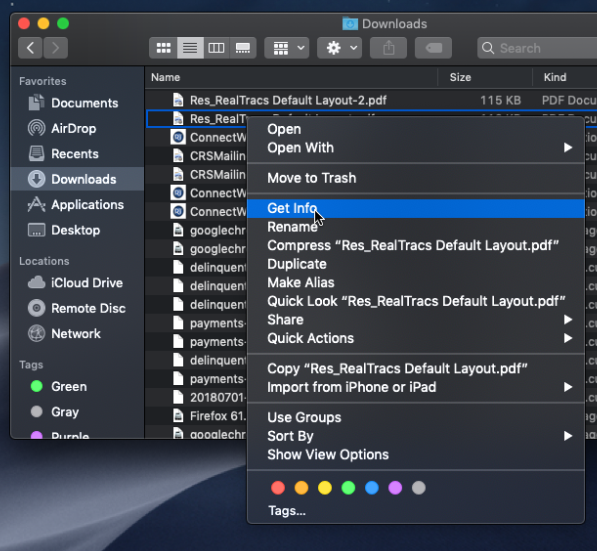Viewport: 597px width, 551px height.
Task: Select Downloads in the sidebar
Action: click(77, 179)
